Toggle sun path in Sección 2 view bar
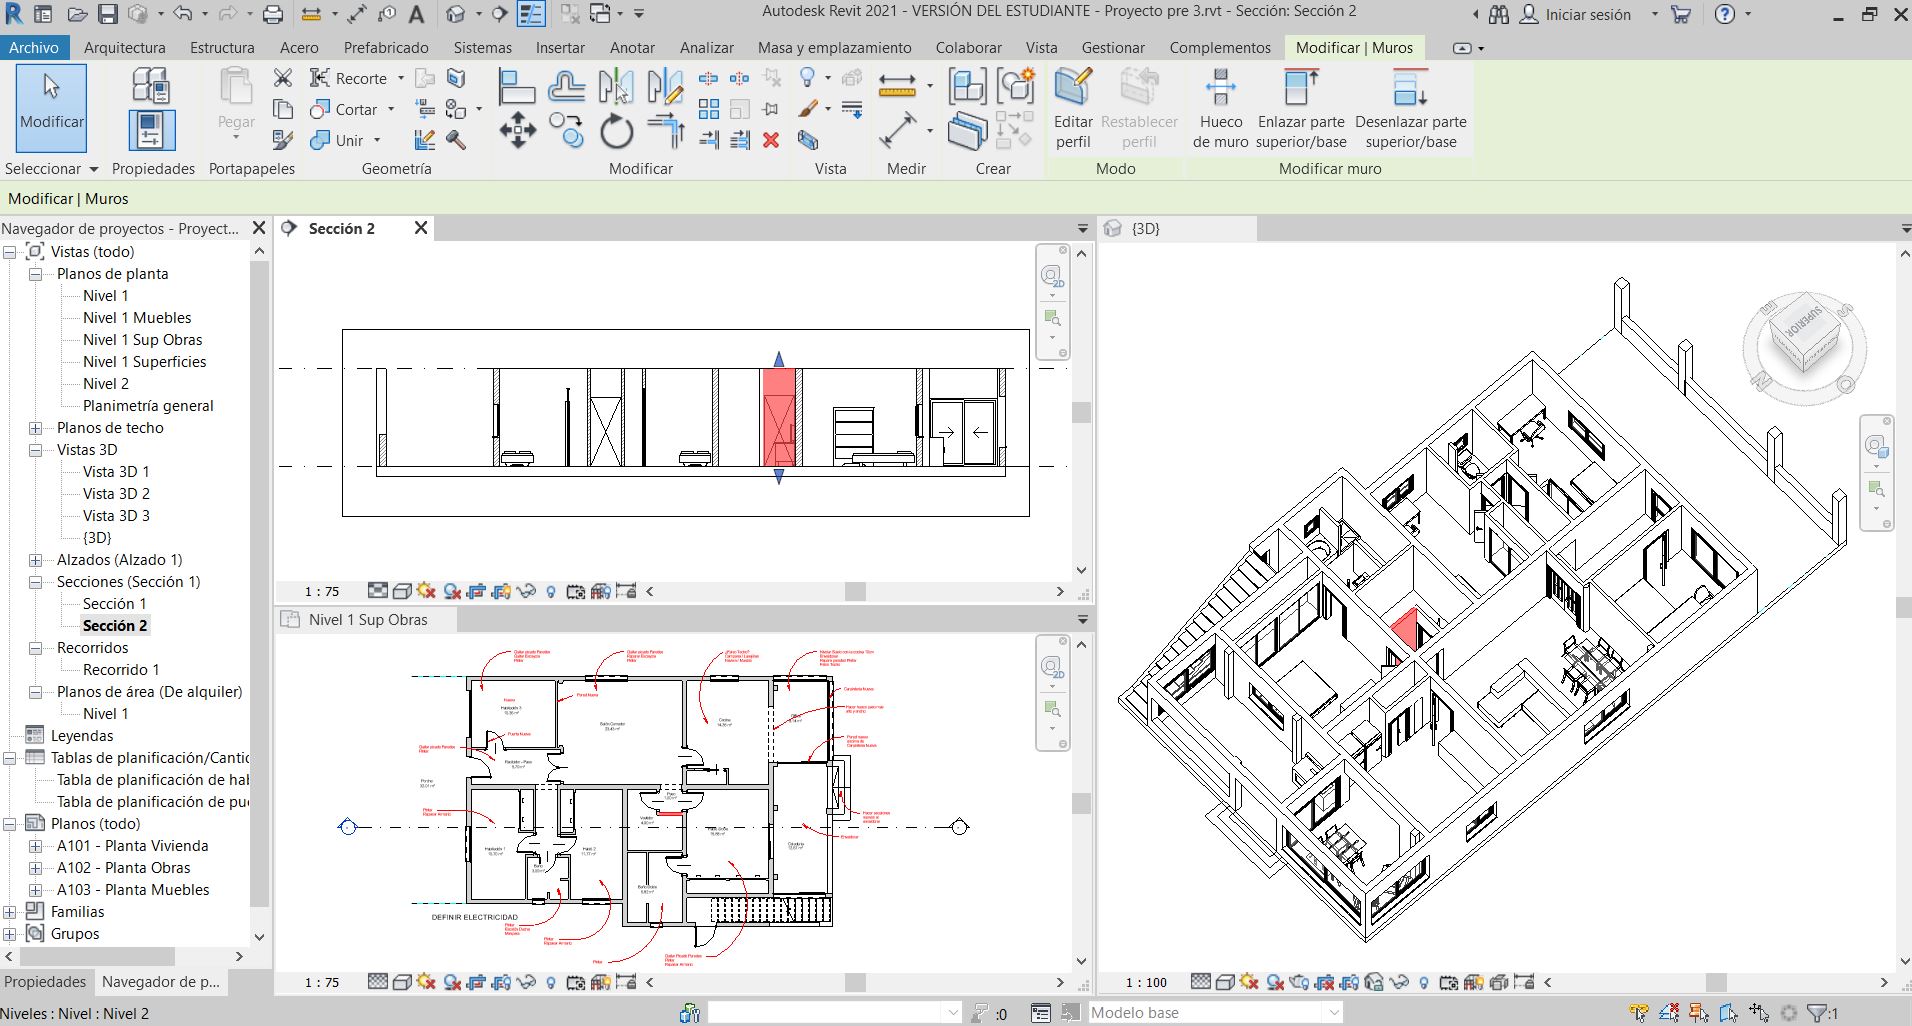This screenshot has width=1912, height=1026. pyautogui.click(x=427, y=591)
